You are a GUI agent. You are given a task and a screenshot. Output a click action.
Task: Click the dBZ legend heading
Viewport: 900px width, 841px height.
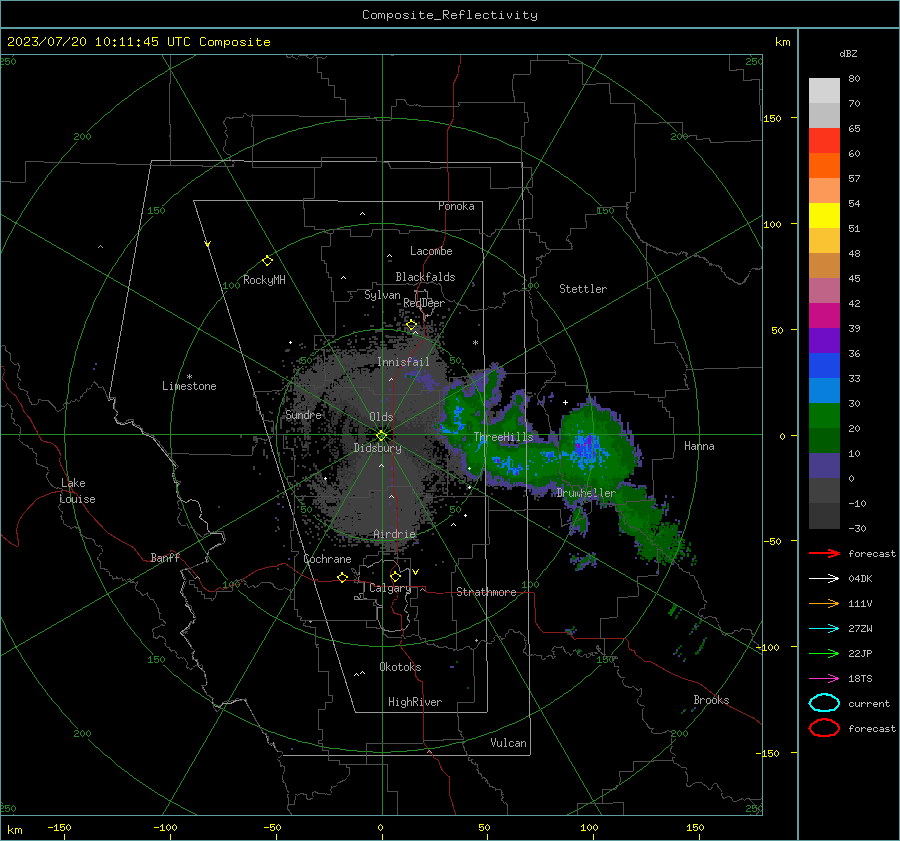pos(848,54)
